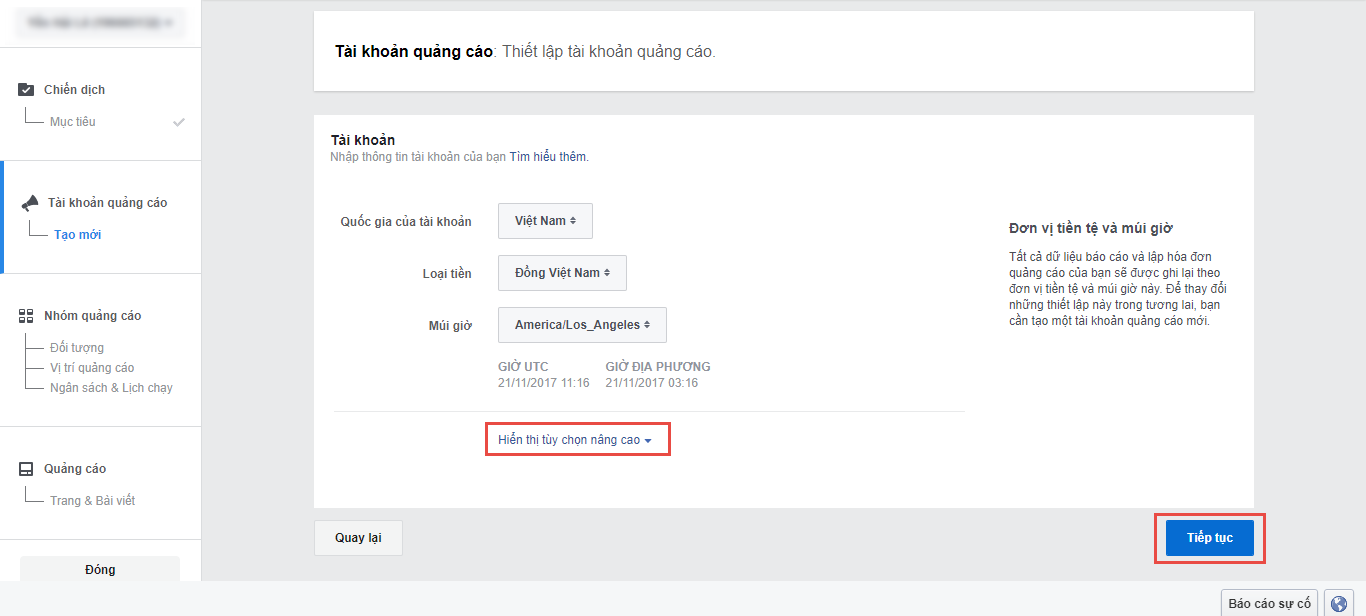Open the Việt Nam country dropdown
The width and height of the screenshot is (1366, 616).
[x=545, y=221]
